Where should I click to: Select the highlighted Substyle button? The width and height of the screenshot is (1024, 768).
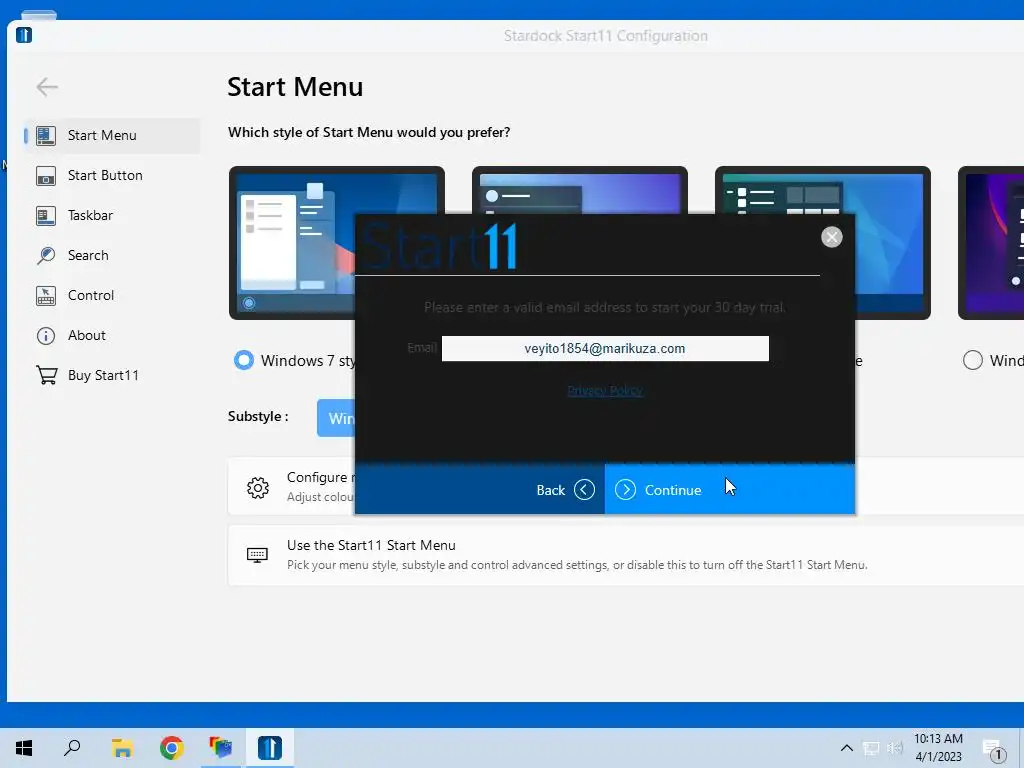(336, 418)
